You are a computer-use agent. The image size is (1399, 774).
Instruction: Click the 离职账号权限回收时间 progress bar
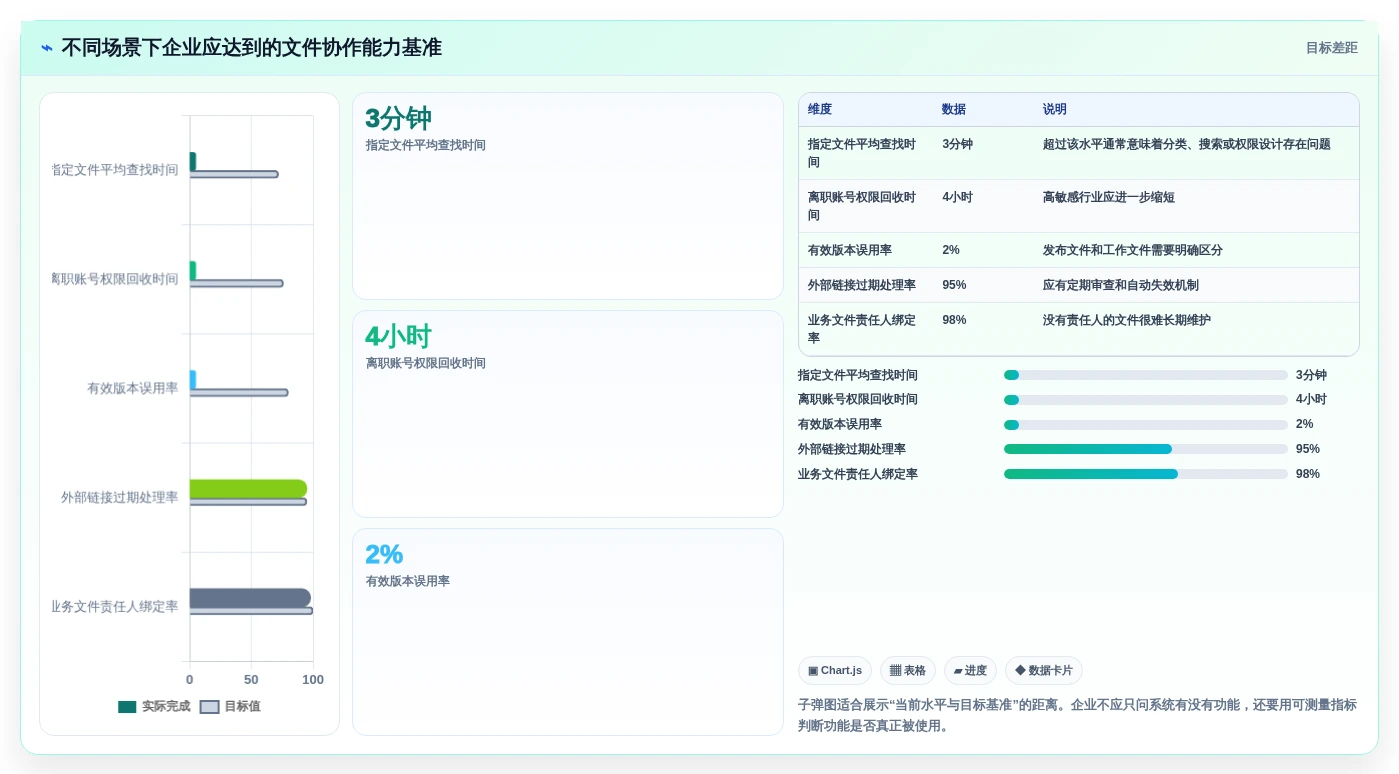[x=1145, y=399]
